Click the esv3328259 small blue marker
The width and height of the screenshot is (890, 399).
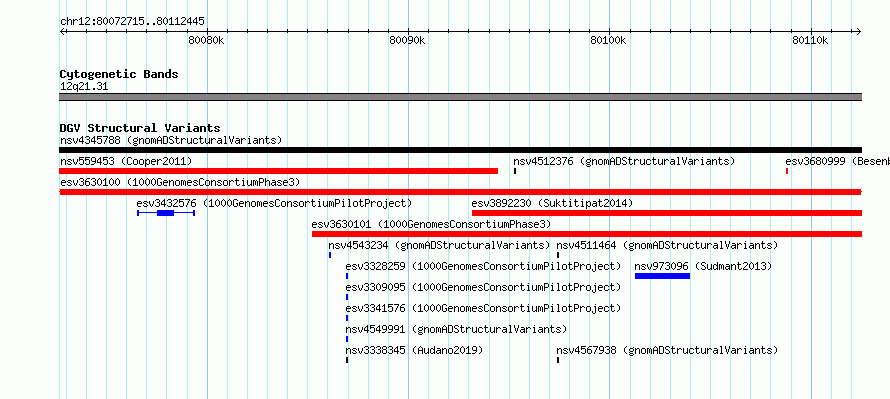click(347, 276)
